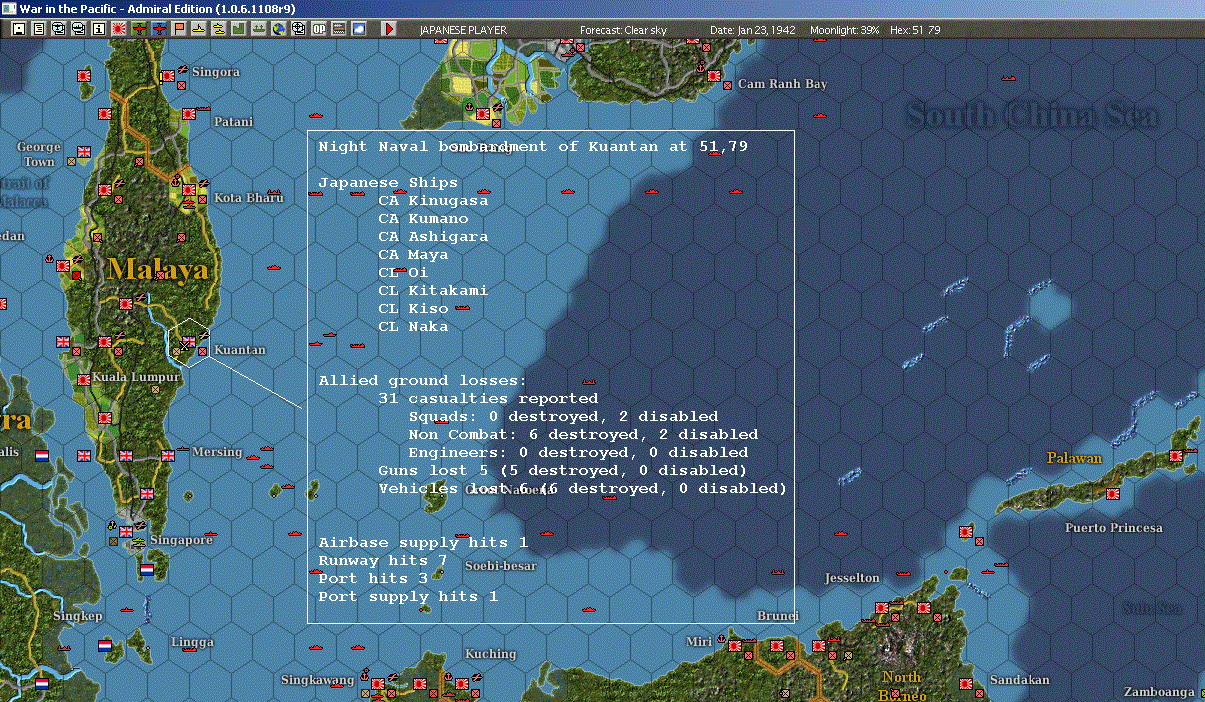Click the orange flag toolbar icon
Viewport: 1205px width, 702px height.
(179, 29)
